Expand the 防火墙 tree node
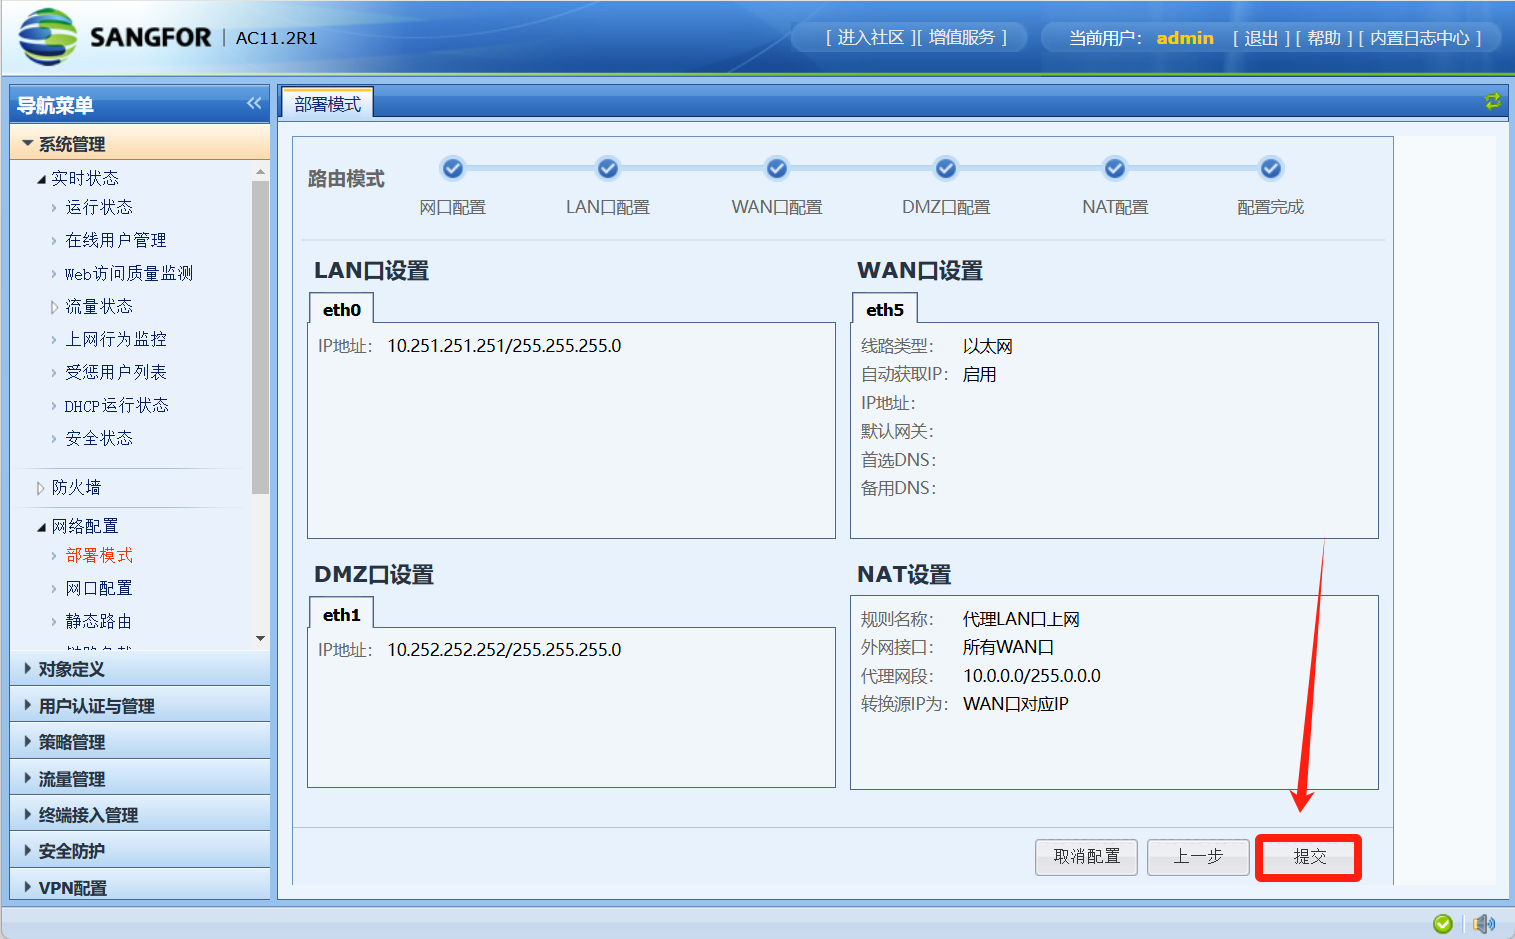Viewport: 1515px width, 939px height. click(x=41, y=488)
